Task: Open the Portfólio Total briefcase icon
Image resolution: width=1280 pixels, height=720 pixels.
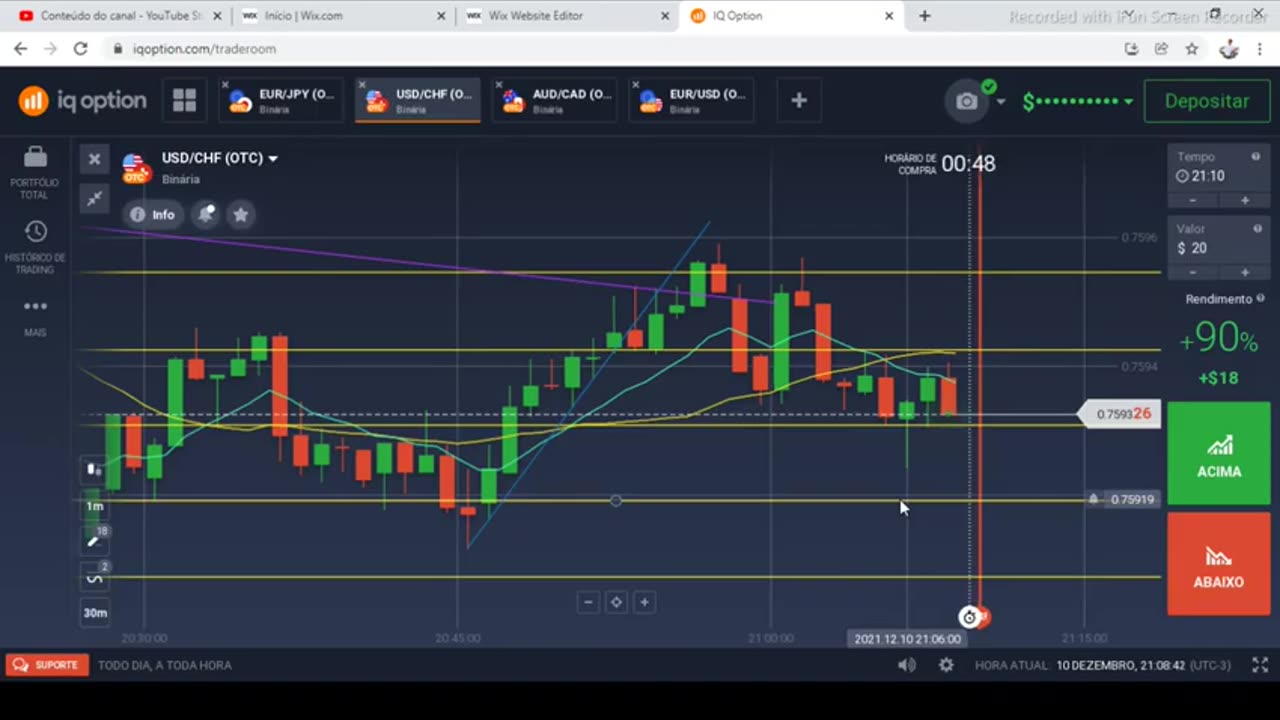Action: pos(35,157)
